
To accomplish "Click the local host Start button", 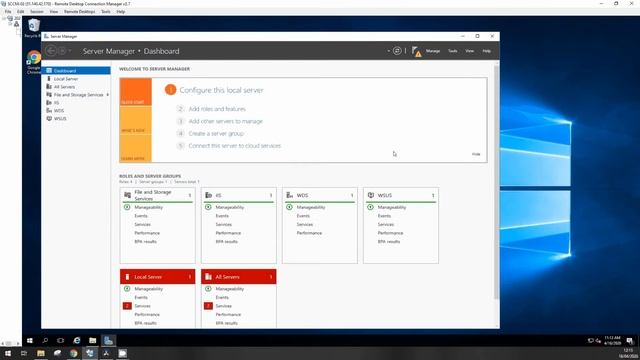I will tap(8, 353).
